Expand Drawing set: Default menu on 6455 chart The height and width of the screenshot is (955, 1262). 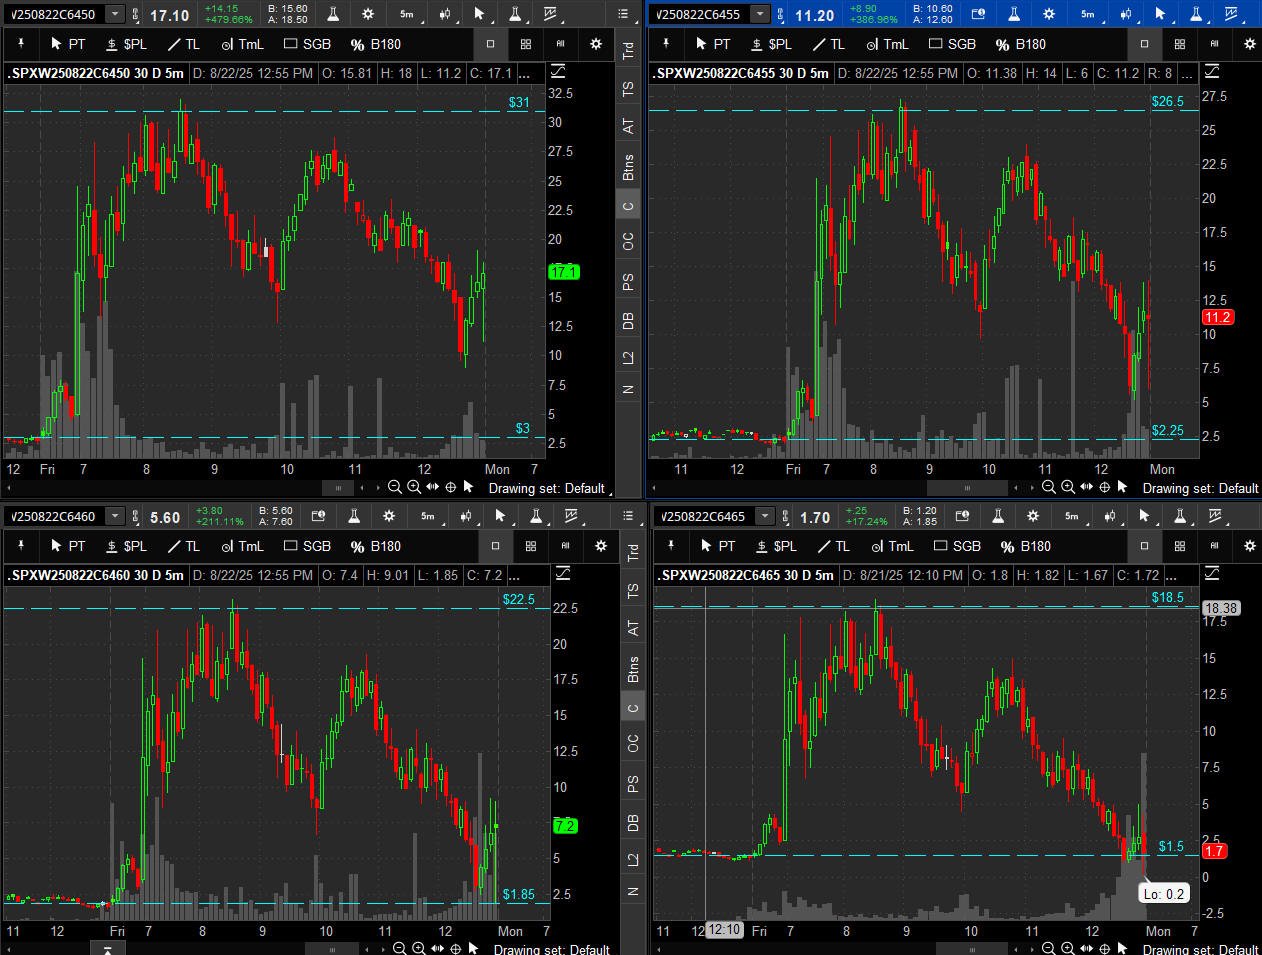(x=1199, y=488)
